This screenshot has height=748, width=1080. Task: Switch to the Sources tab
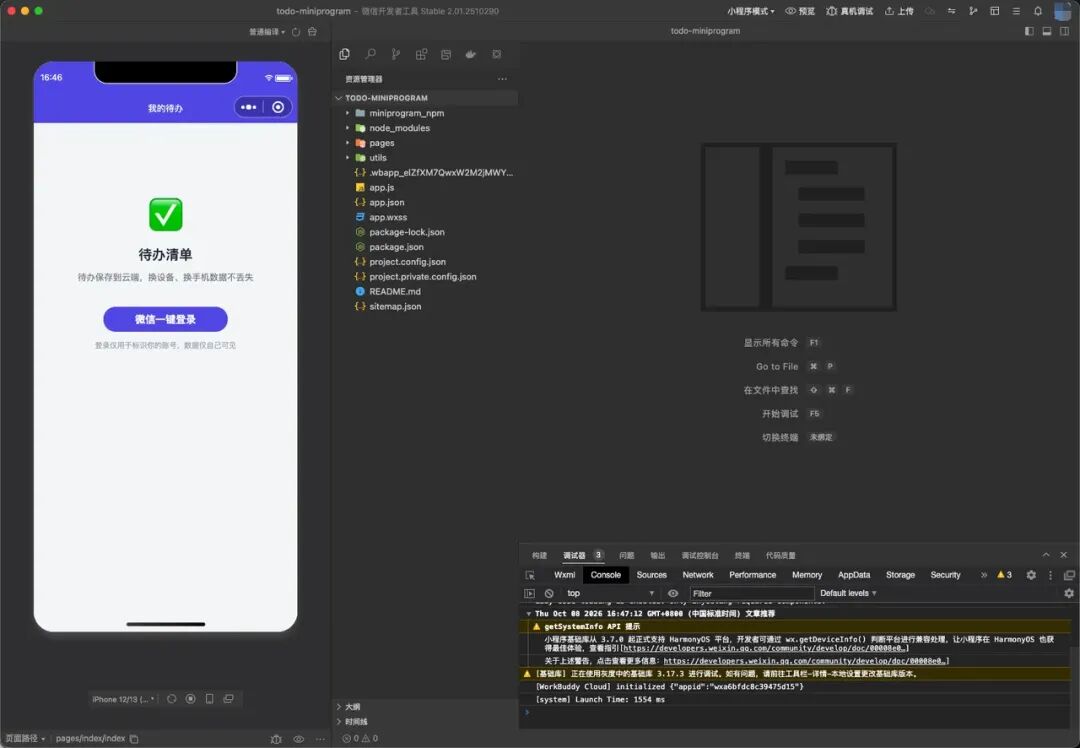(x=652, y=575)
